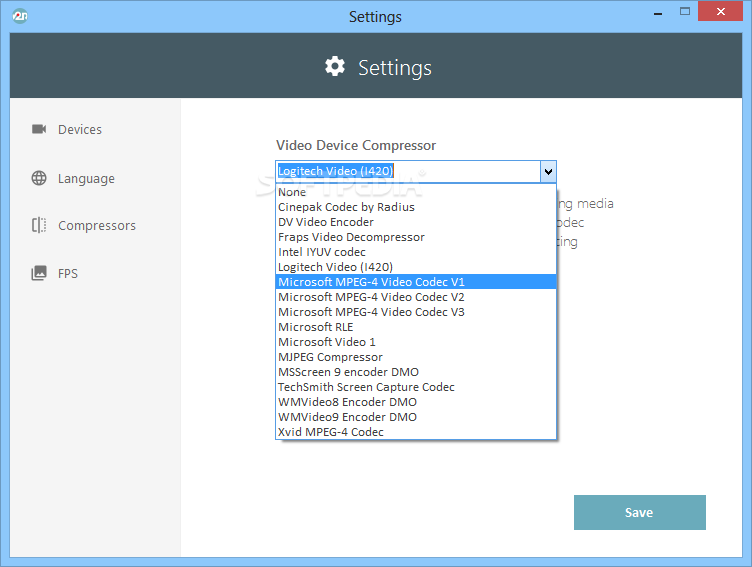Click the FPS image stack icon
This screenshot has height=567, width=752.
(x=39, y=273)
